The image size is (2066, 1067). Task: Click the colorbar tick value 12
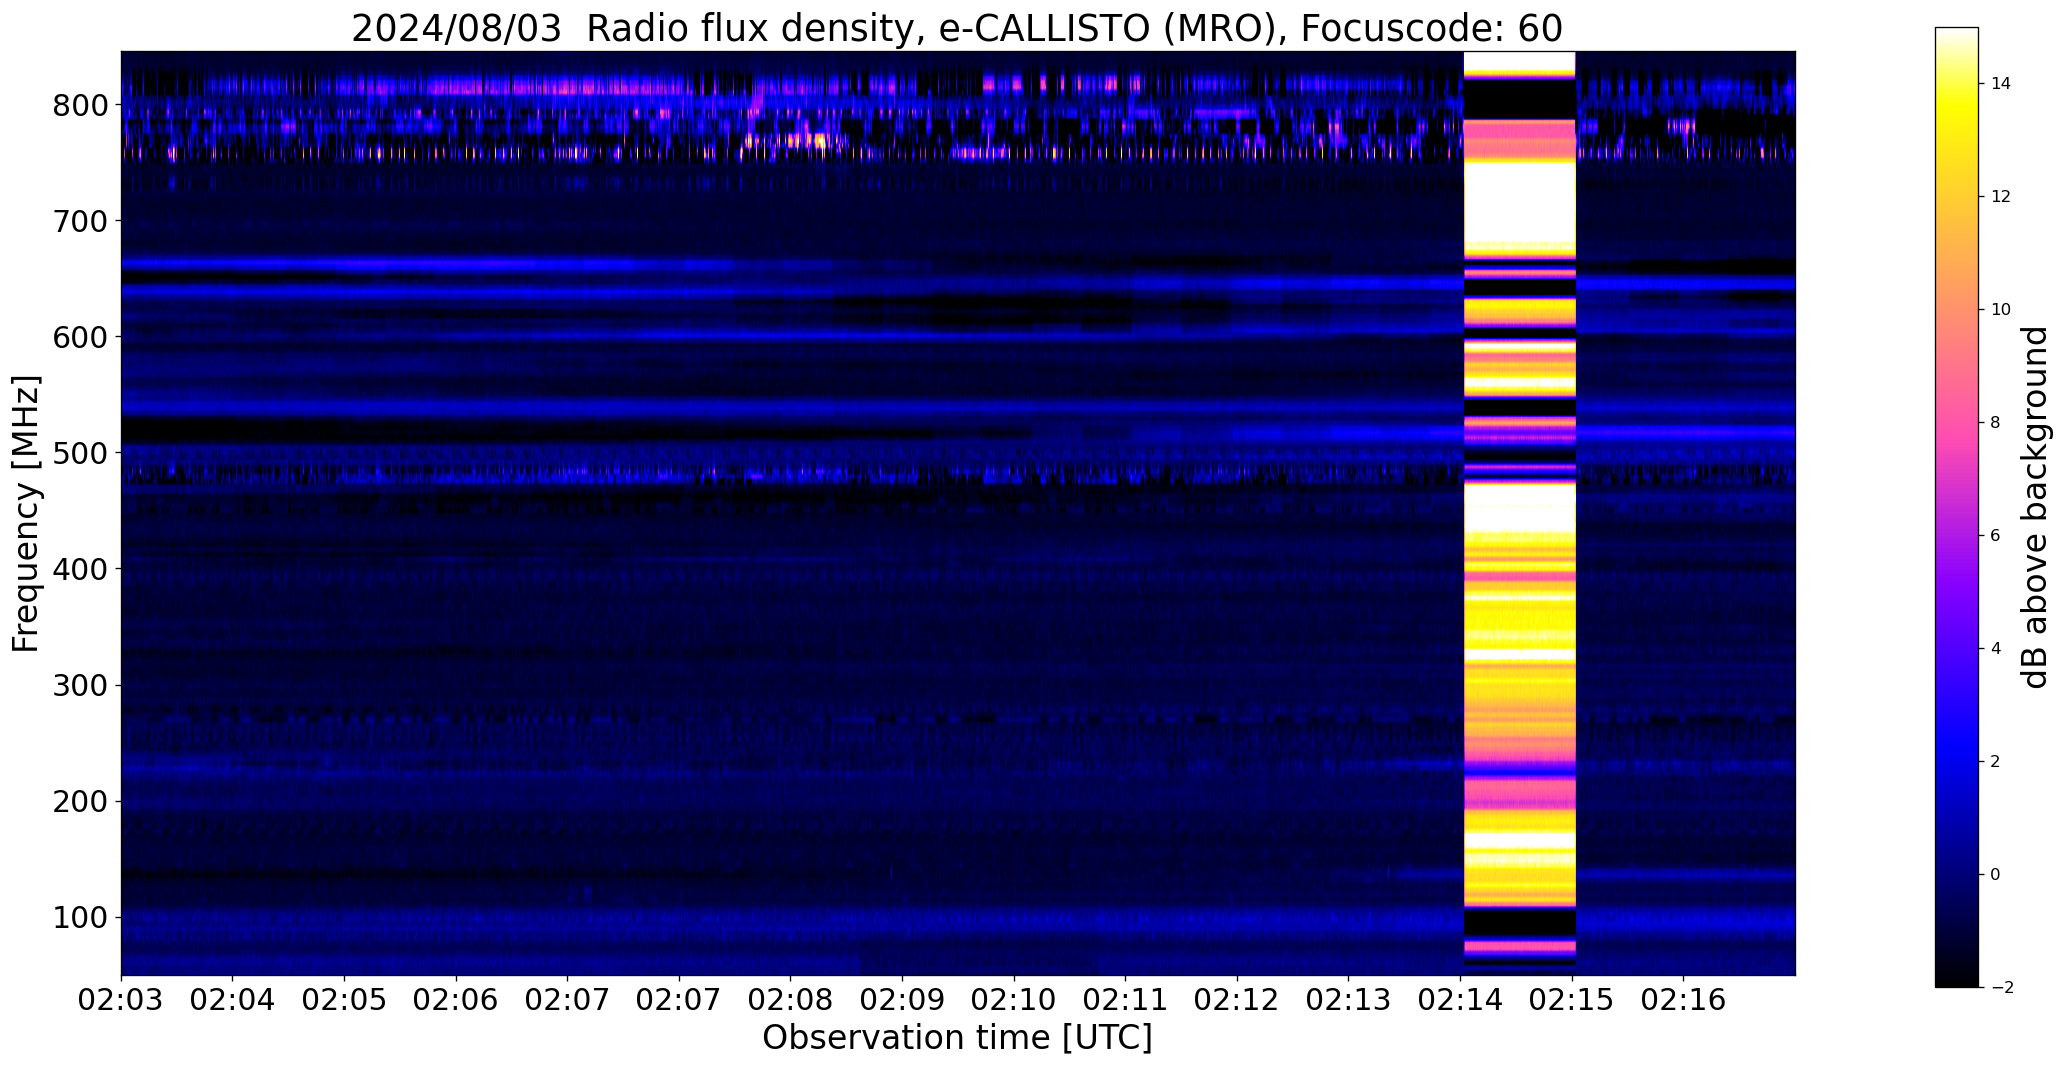point(2001,197)
